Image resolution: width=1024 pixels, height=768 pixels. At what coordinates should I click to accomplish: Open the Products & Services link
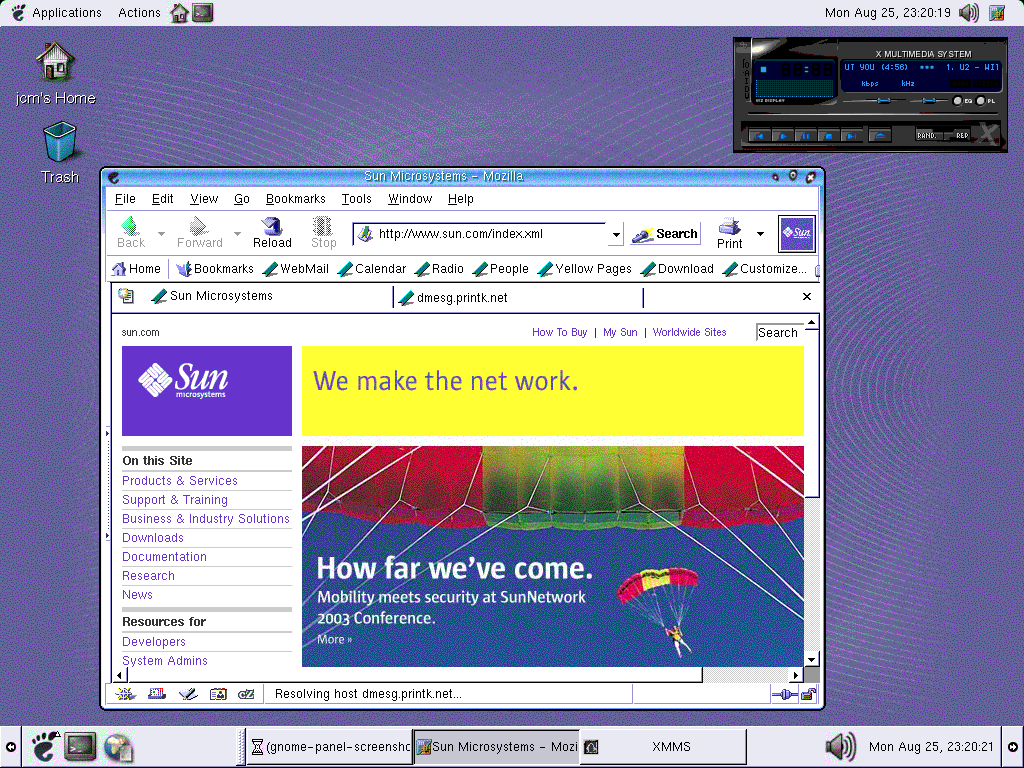click(x=180, y=481)
